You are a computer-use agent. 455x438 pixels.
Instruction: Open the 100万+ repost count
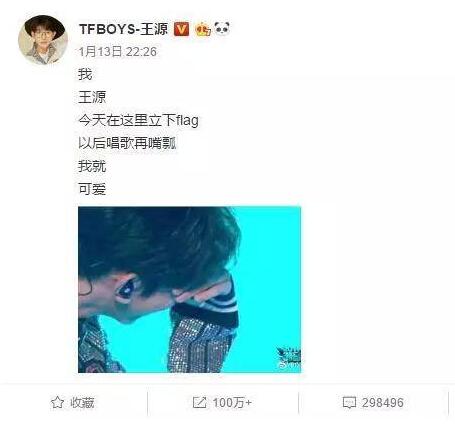point(232,403)
